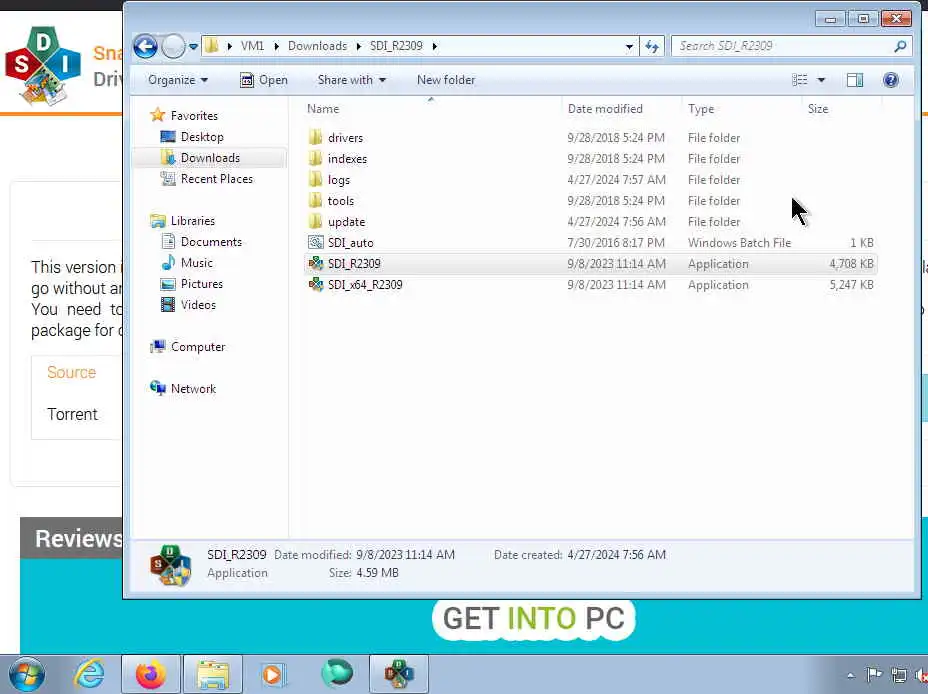Screen dimensions: 928x694
Task: Select Network in navigation pane
Action: (x=193, y=389)
